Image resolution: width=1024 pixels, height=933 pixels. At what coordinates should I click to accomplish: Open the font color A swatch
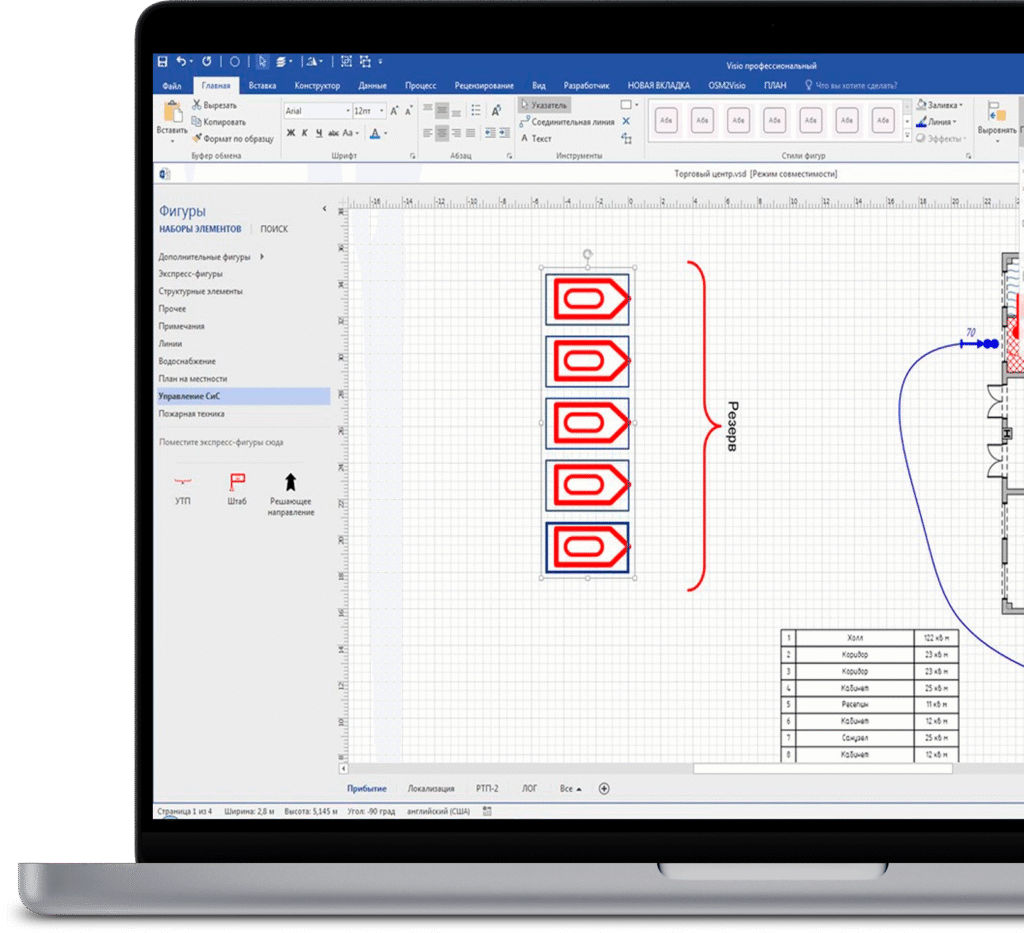376,133
